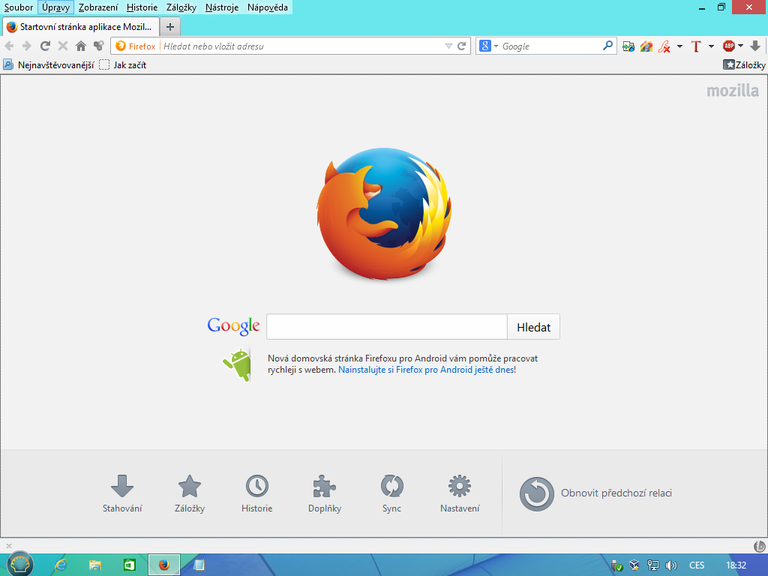
Task: Open the Google search engine selector
Action: (488, 46)
